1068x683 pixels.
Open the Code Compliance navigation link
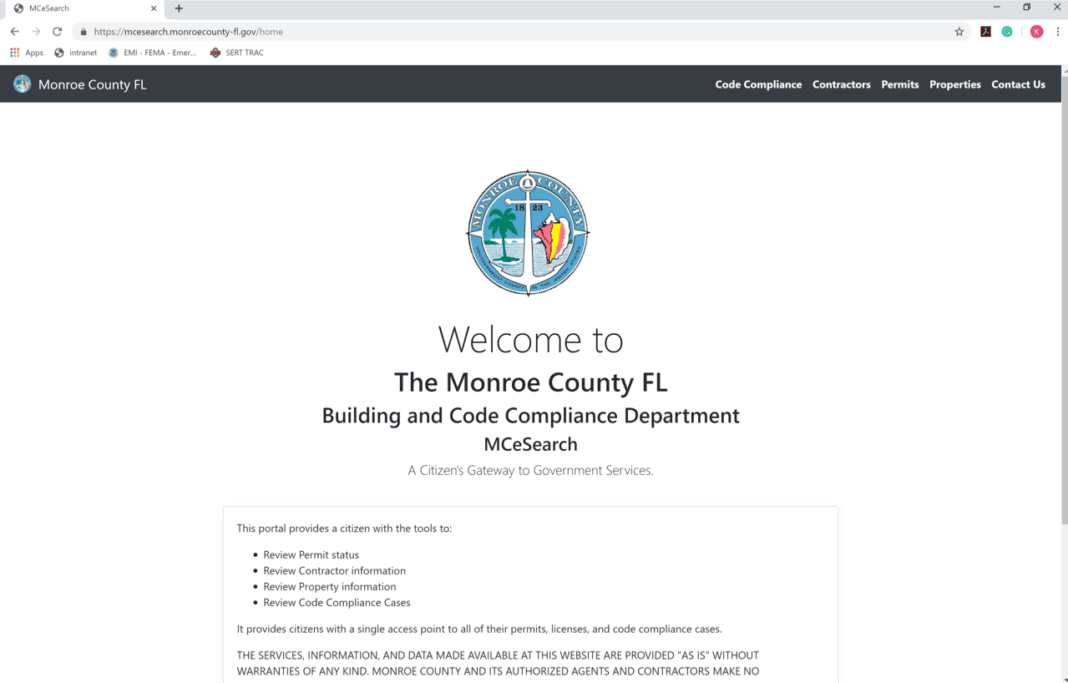pos(758,84)
